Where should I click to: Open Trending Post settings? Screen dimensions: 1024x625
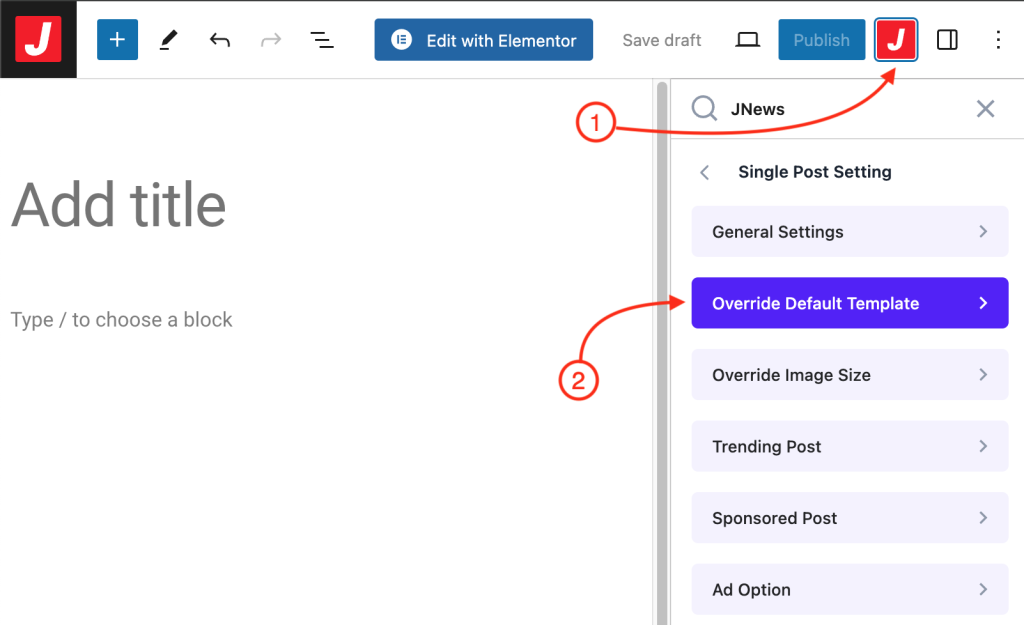point(849,447)
